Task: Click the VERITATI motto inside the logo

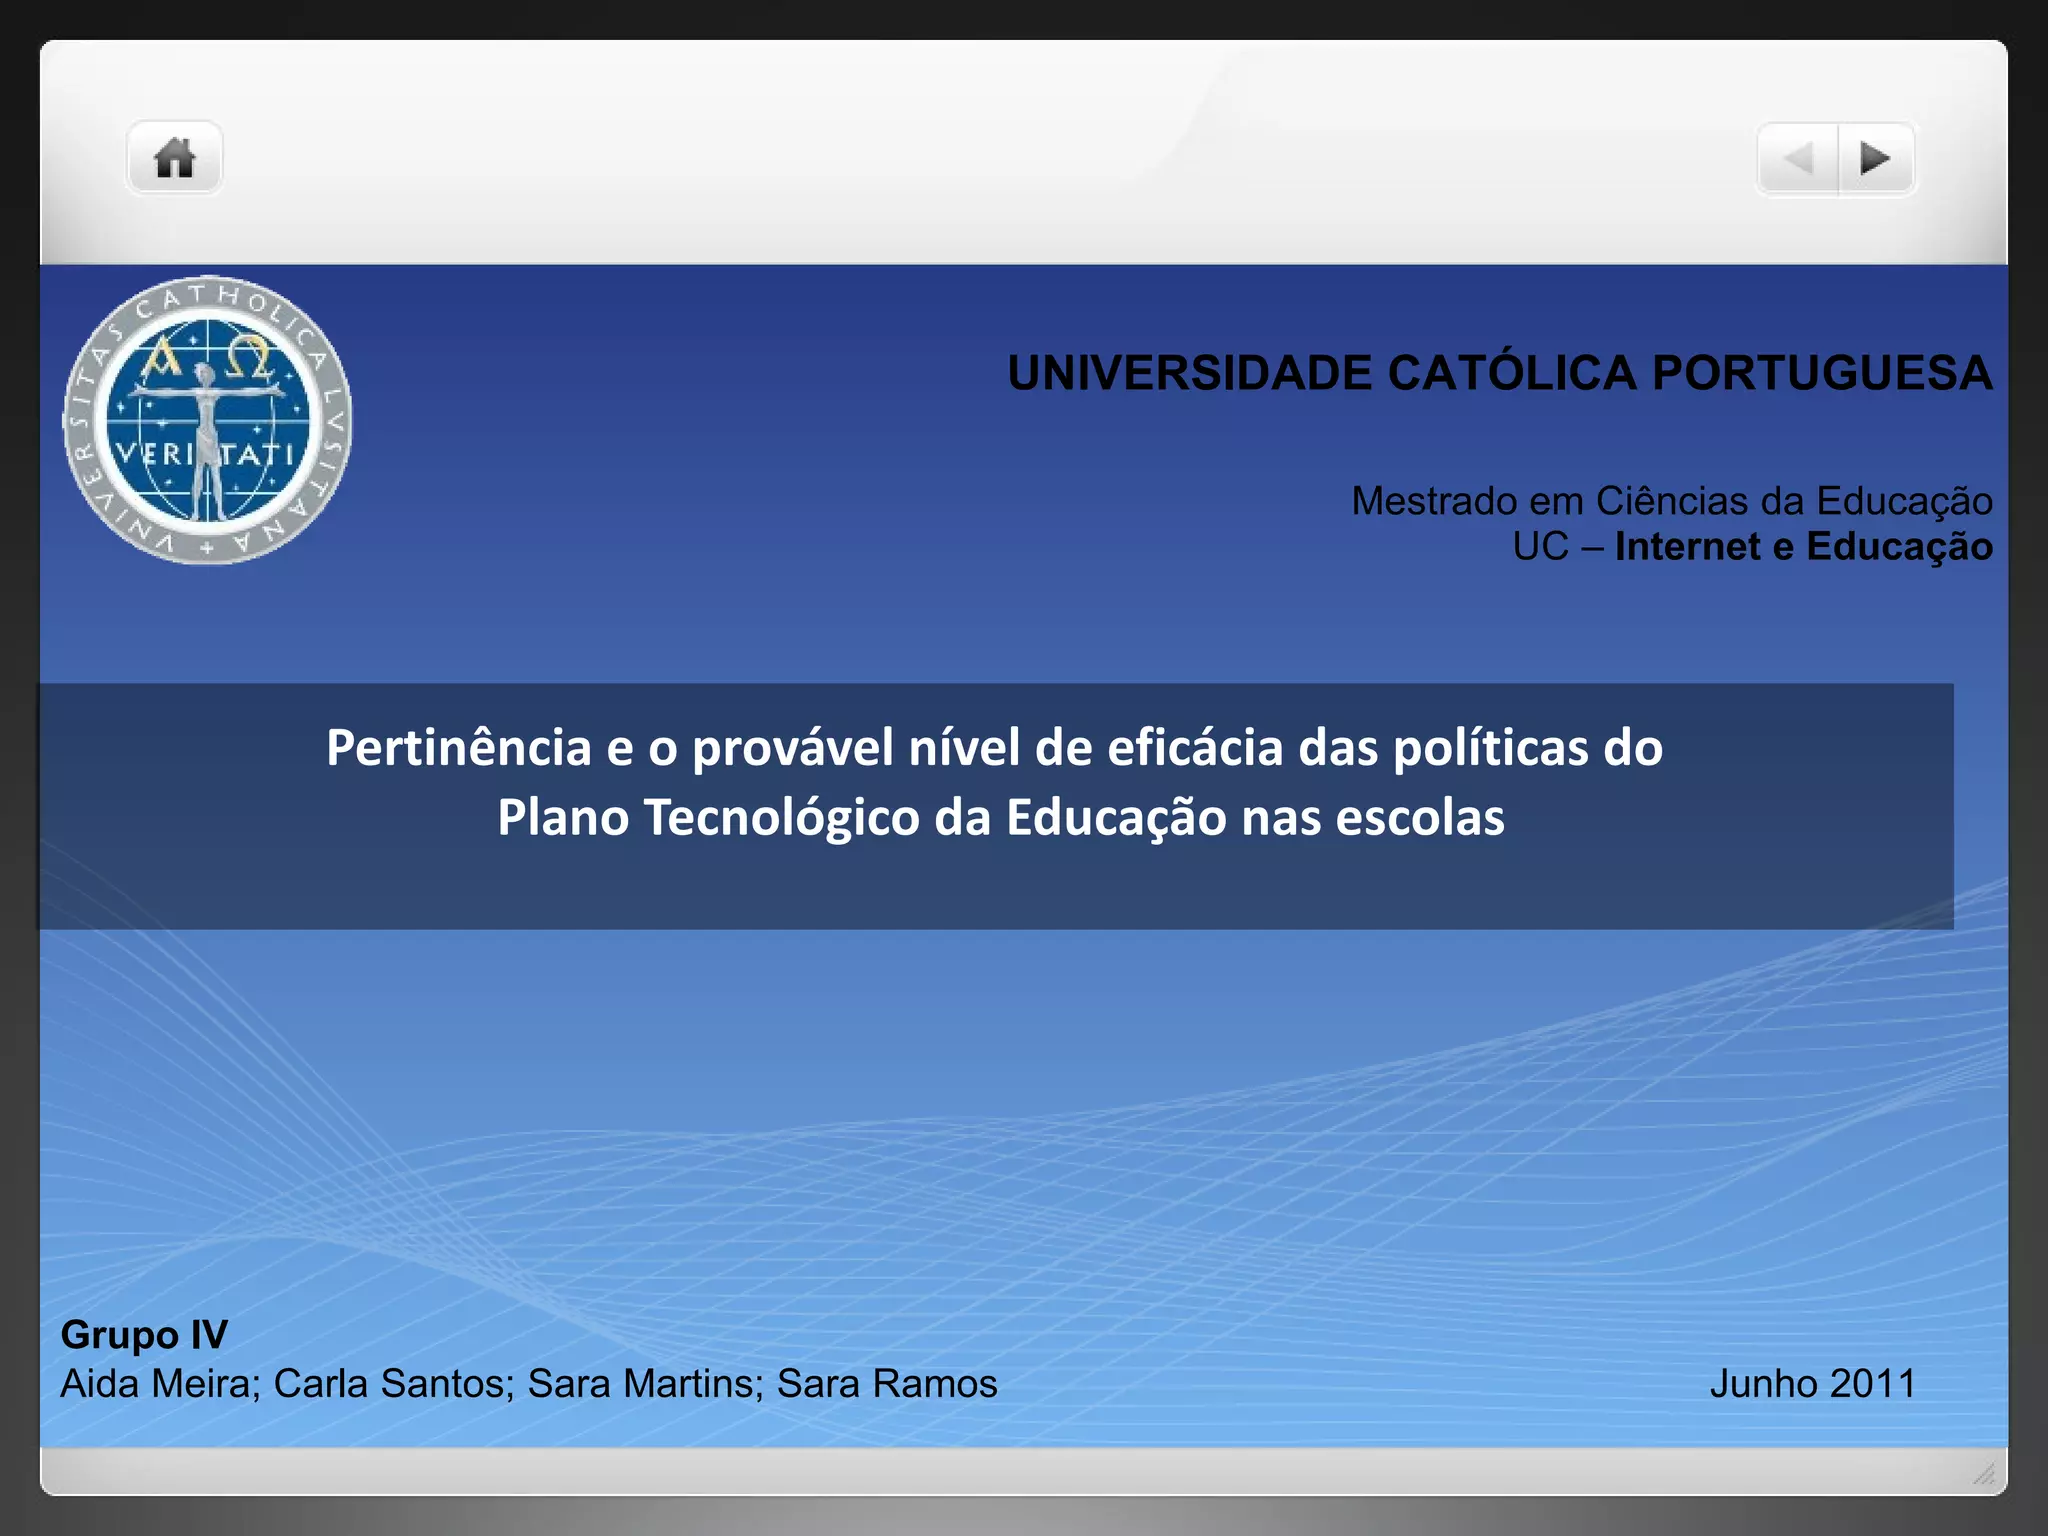Action: tap(206, 455)
